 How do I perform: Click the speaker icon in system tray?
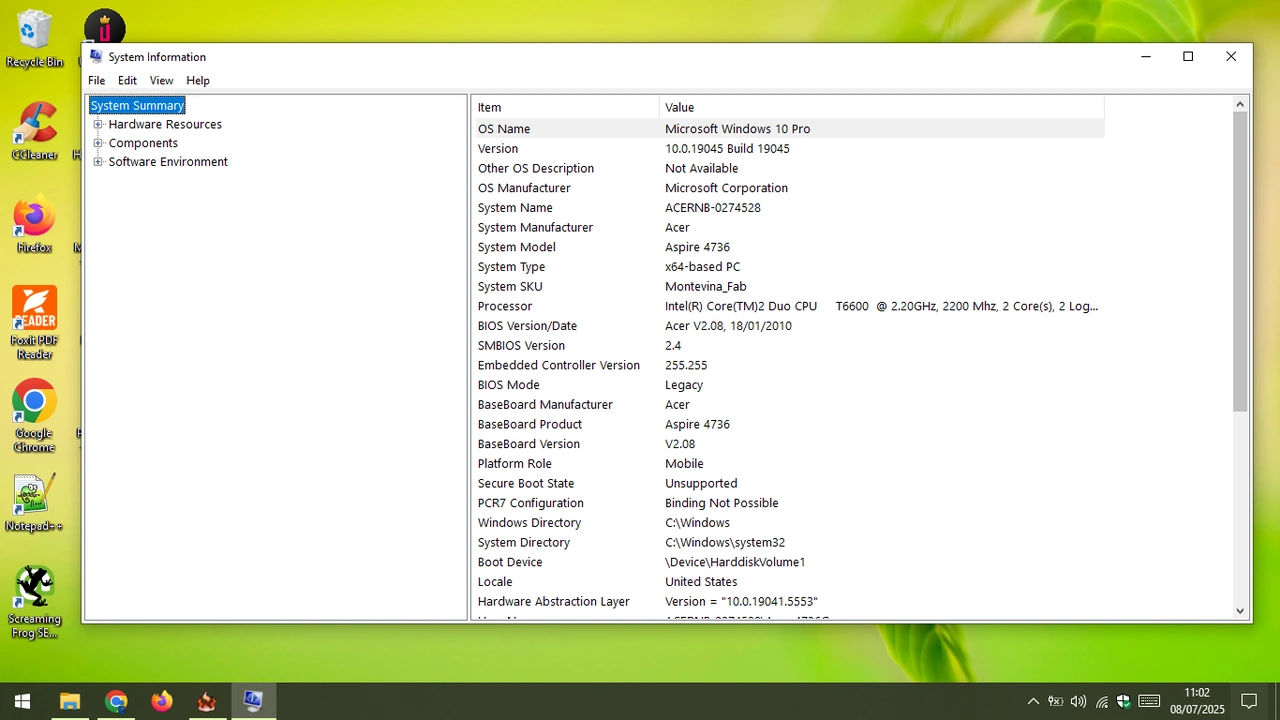1078,701
